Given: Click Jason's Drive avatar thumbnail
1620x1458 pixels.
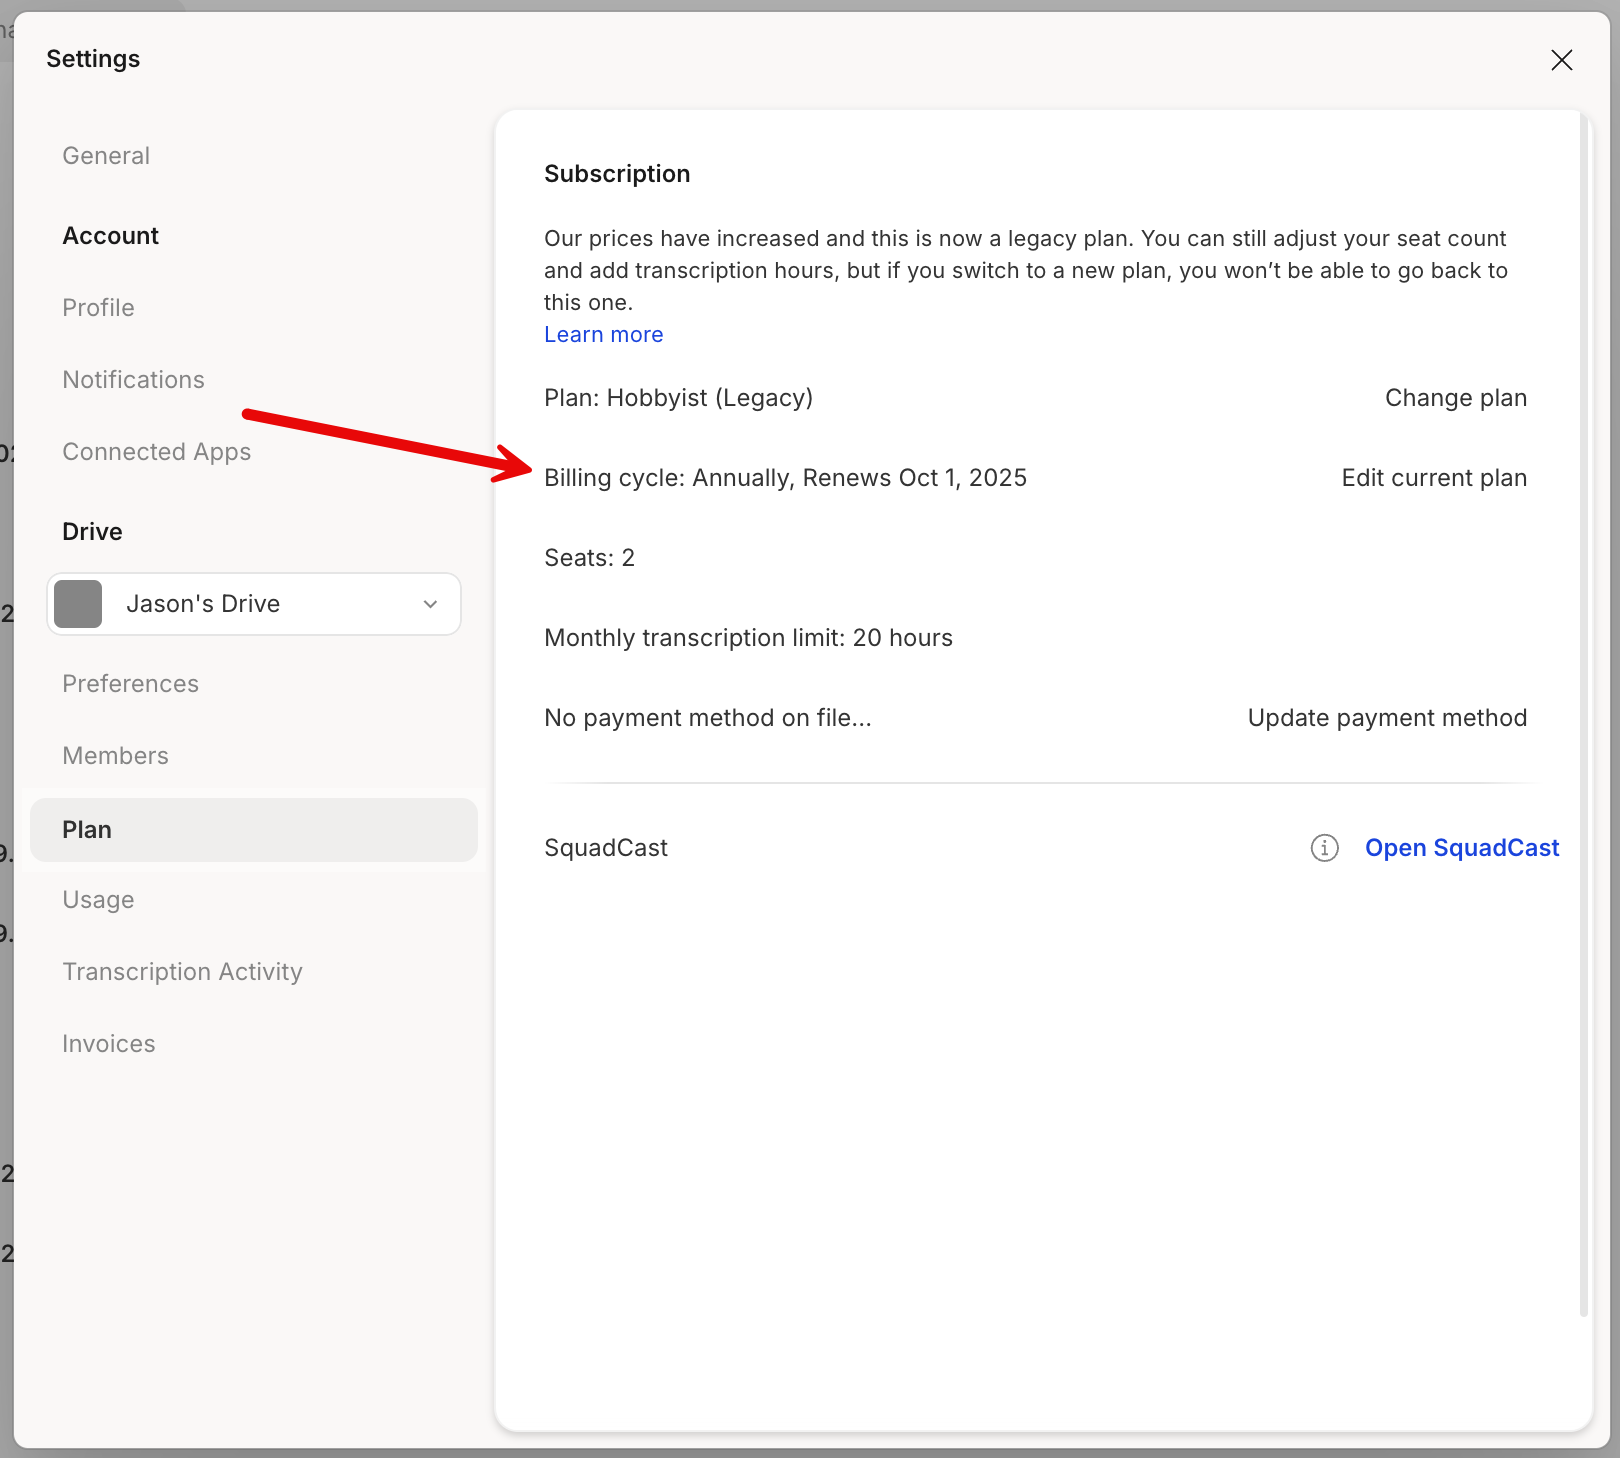Looking at the screenshot, I should pyautogui.click(x=78, y=604).
